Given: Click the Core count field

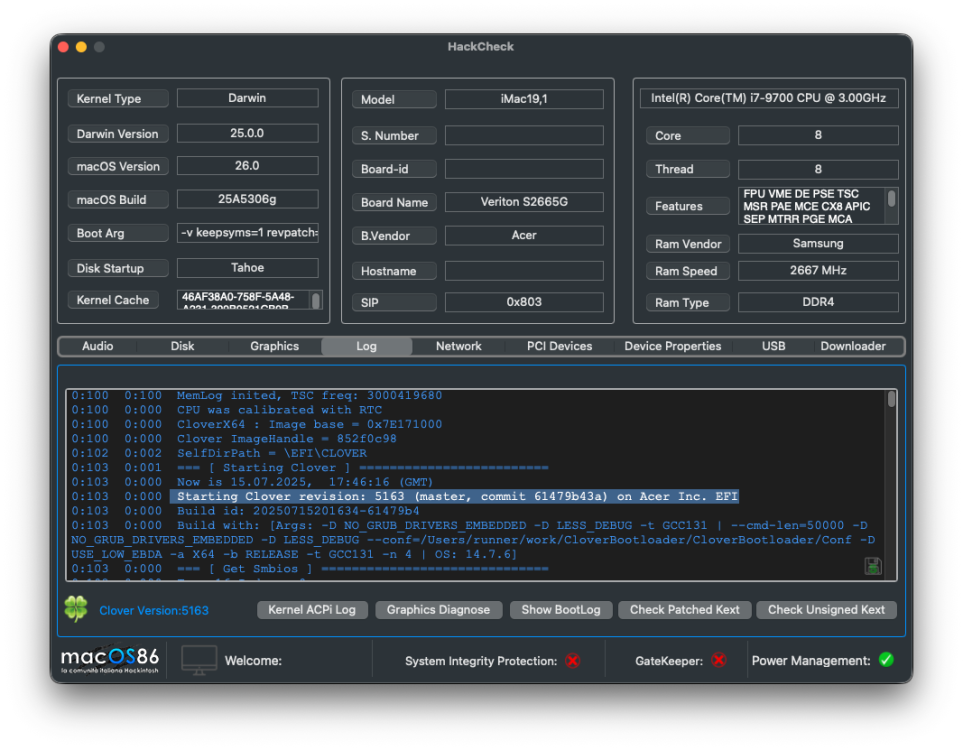Looking at the screenshot, I should pyautogui.click(x=818, y=135).
